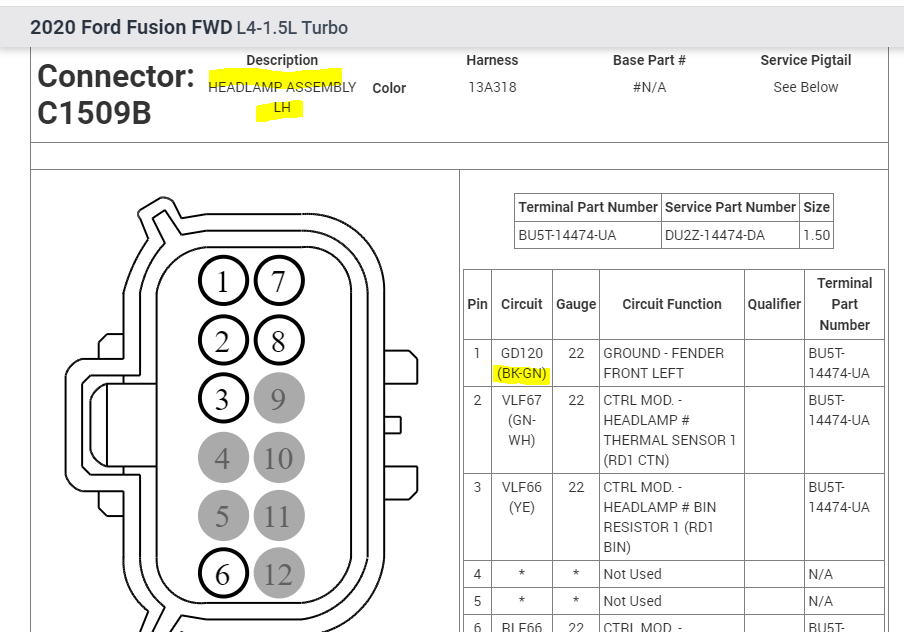This screenshot has width=904, height=632.
Task: Click terminal BU5T-14474-UA in pin 3 row
Action: pos(839,497)
